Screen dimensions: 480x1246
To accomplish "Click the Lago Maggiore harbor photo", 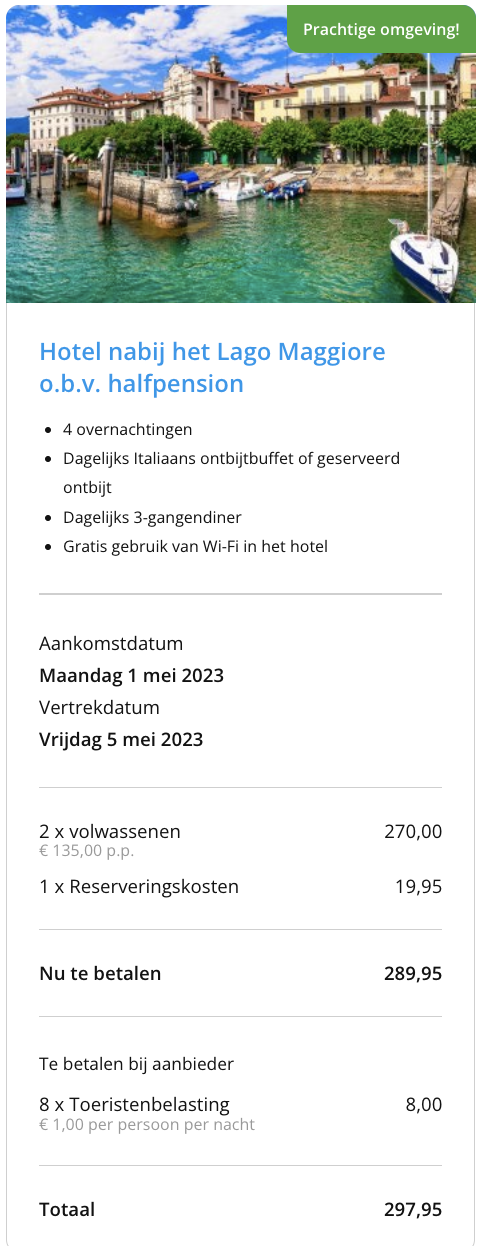I will click(240, 154).
